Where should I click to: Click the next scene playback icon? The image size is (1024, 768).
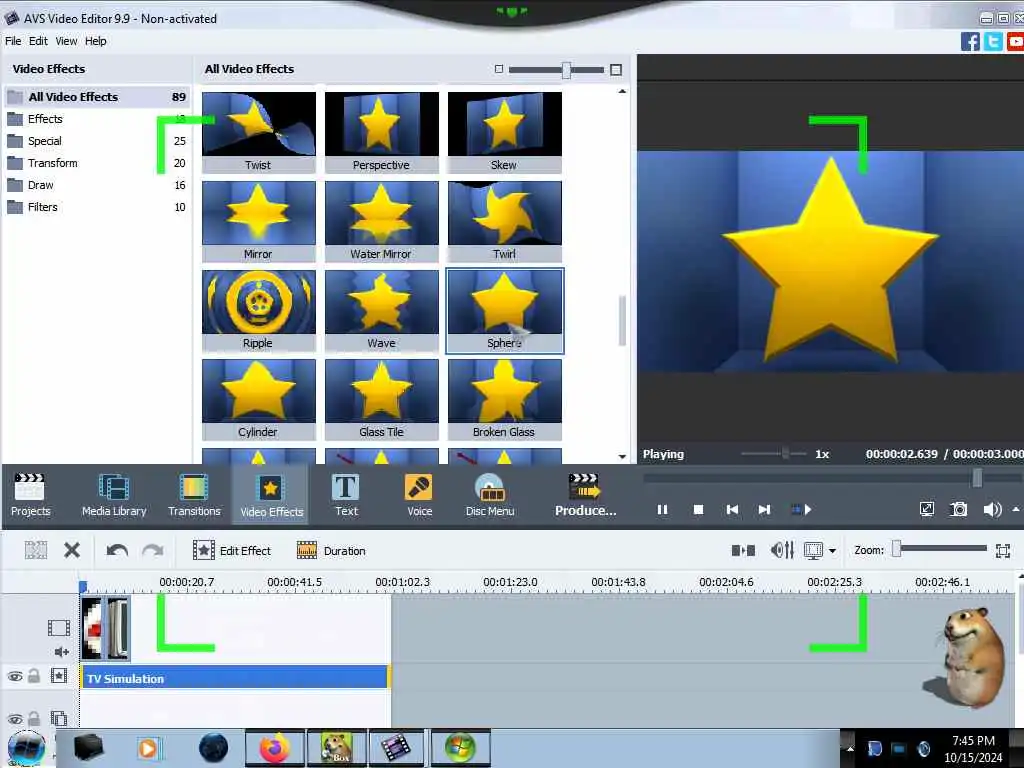pos(801,509)
